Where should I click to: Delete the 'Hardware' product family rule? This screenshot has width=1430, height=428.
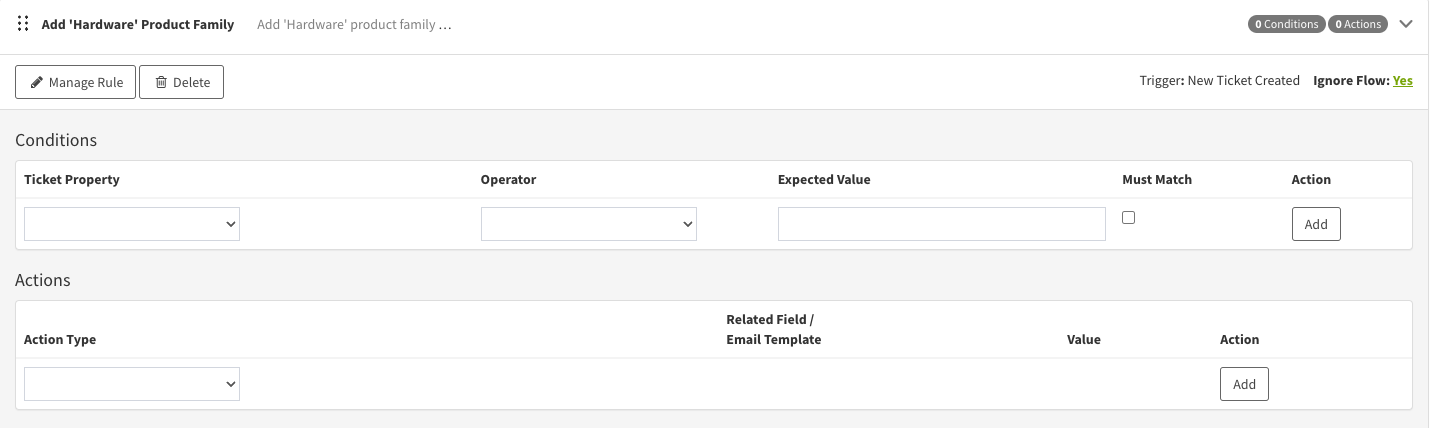click(x=181, y=82)
